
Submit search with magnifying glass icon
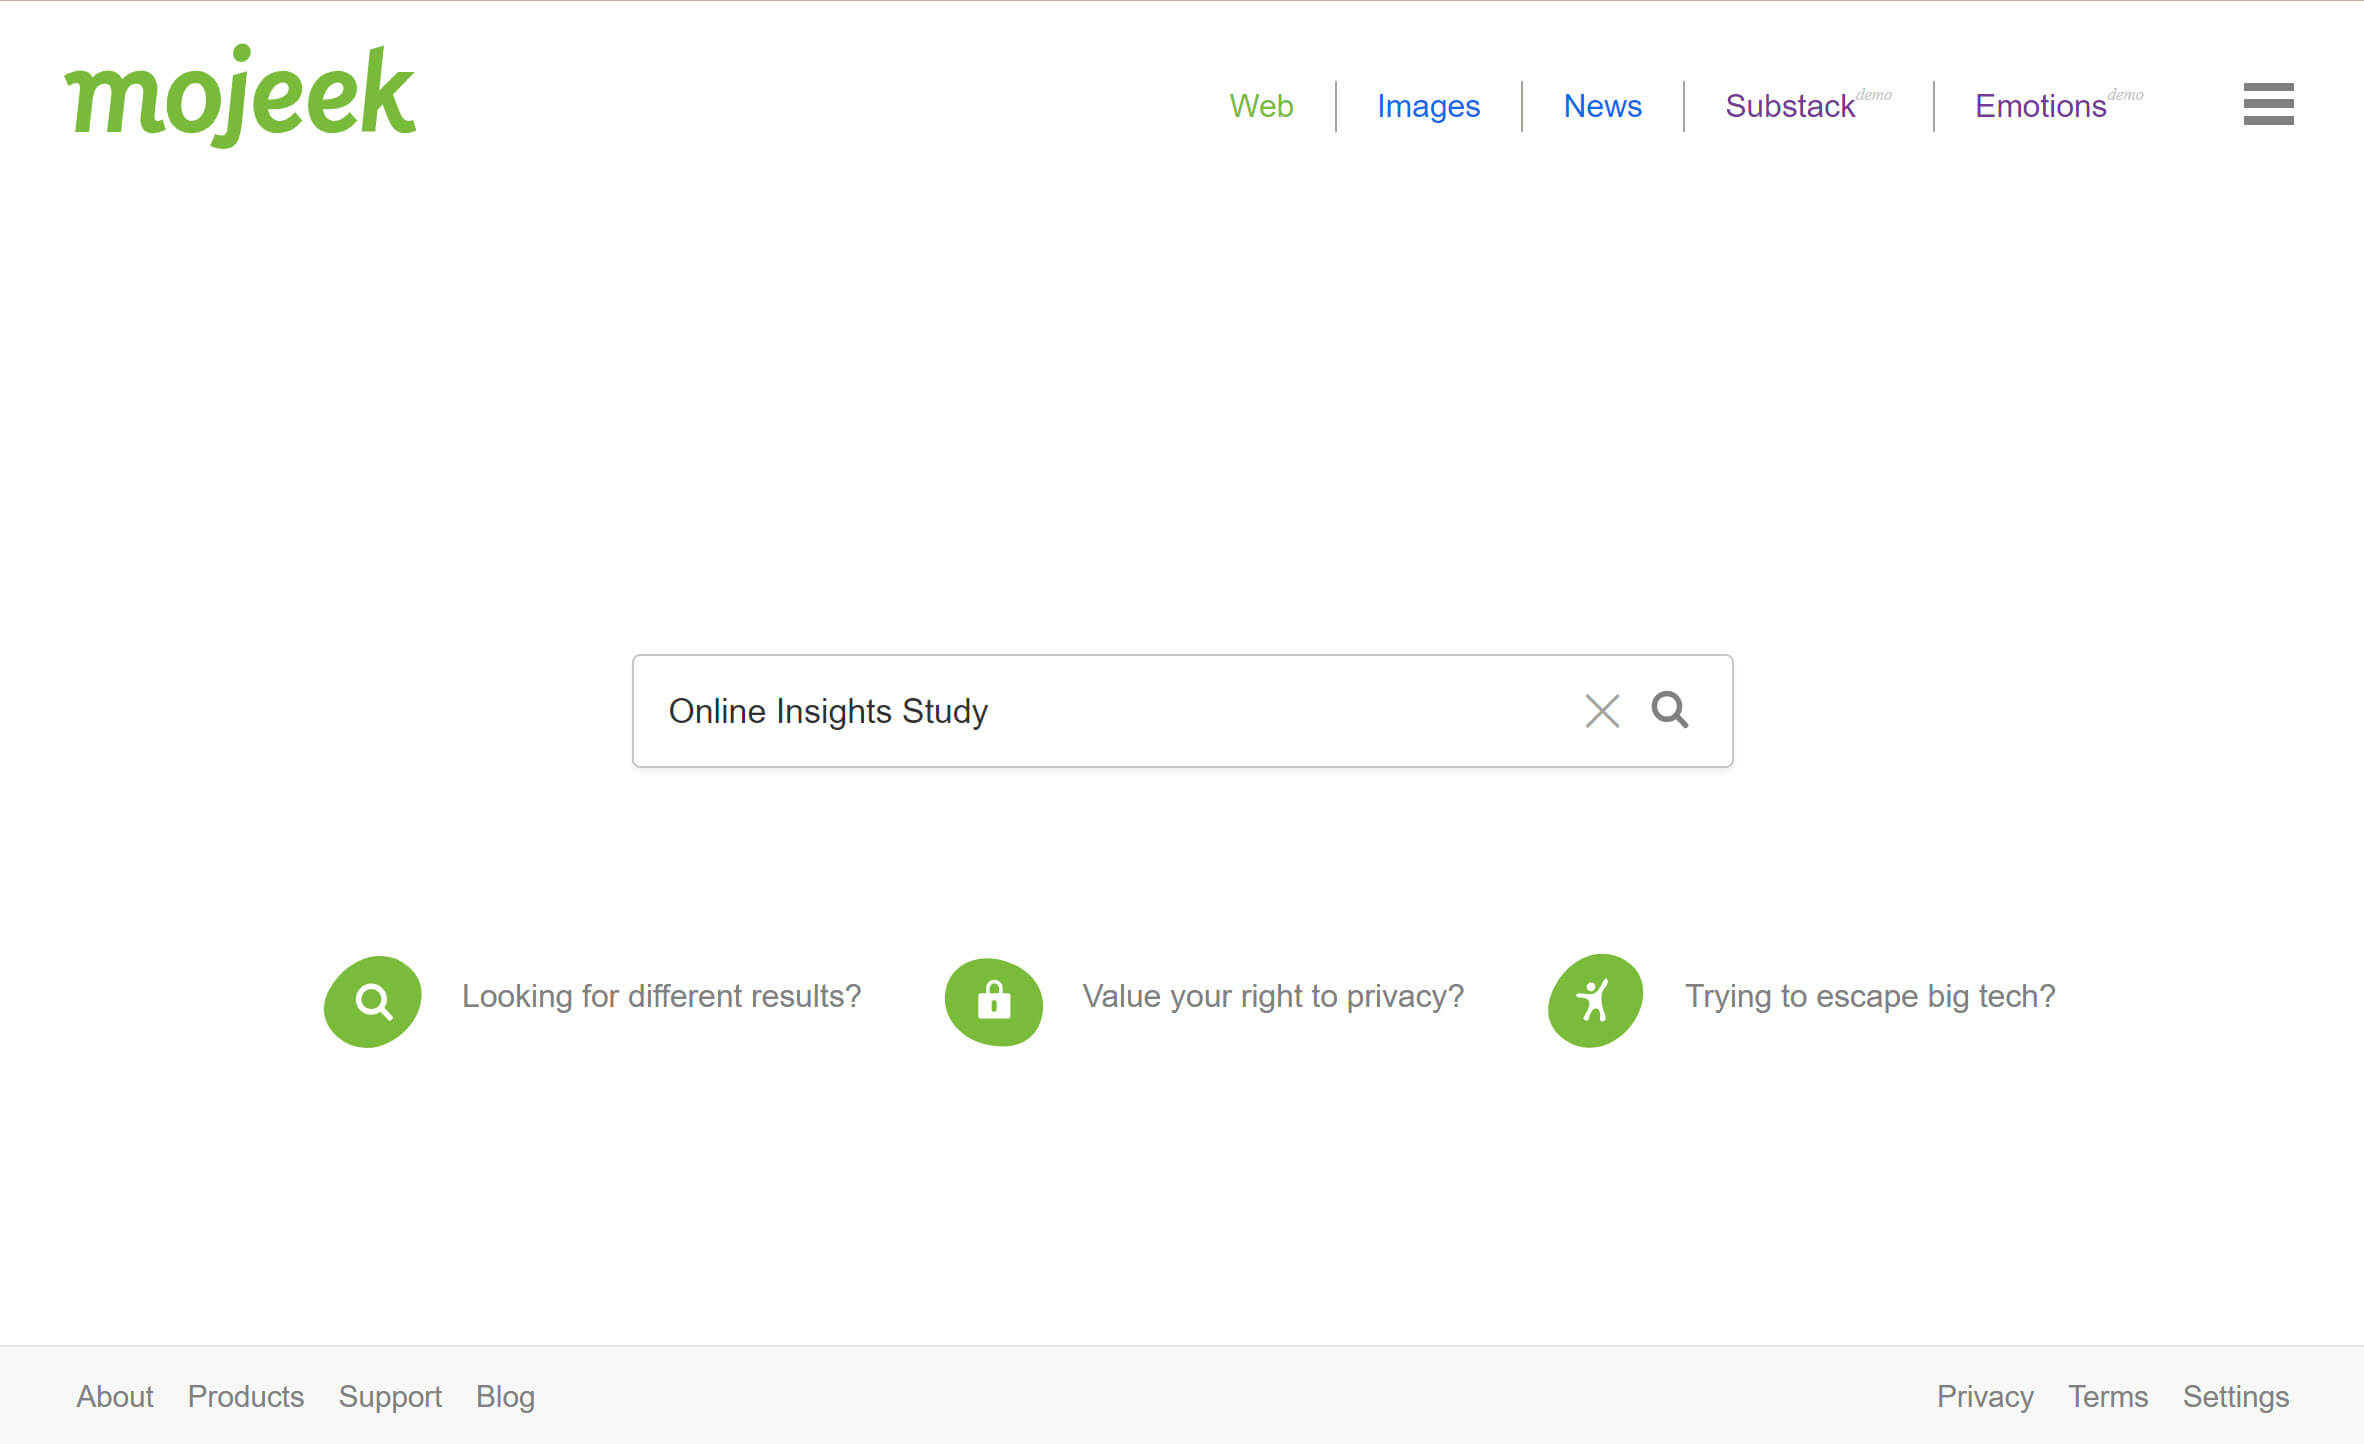(1669, 710)
